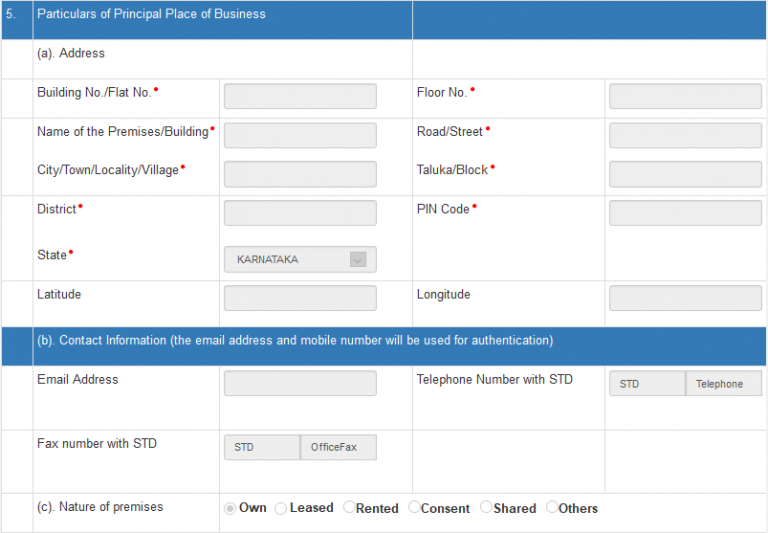Click the Telephone number input box
The image size is (768, 533).
click(x=723, y=384)
